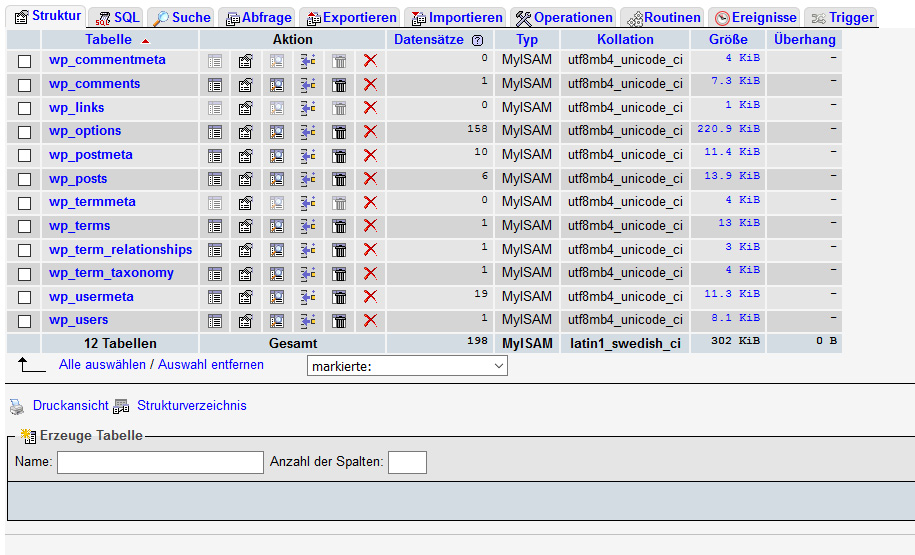The height and width of the screenshot is (555, 915).
Task: Click the 'Alle auswählen' link
Action: [102, 365]
